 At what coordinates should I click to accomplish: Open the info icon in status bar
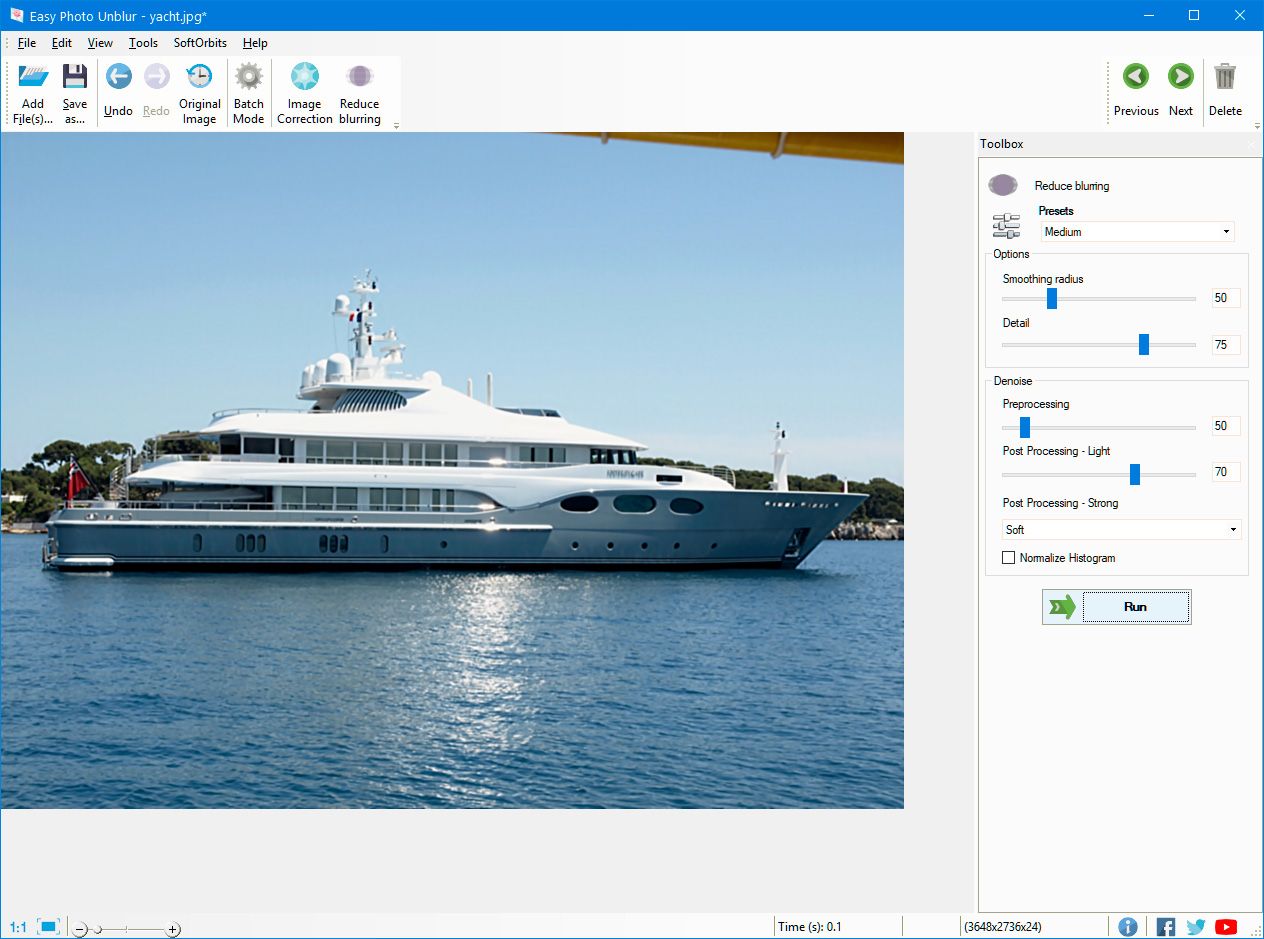1128,927
